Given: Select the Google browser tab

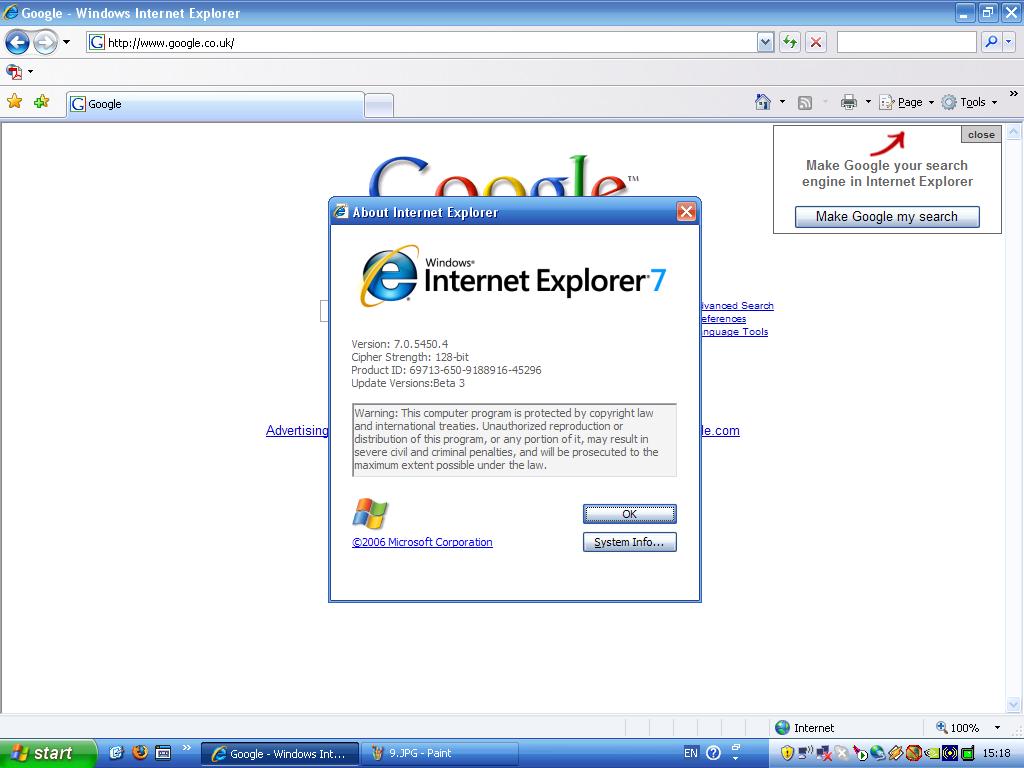Looking at the screenshot, I should (x=215, y=104).
